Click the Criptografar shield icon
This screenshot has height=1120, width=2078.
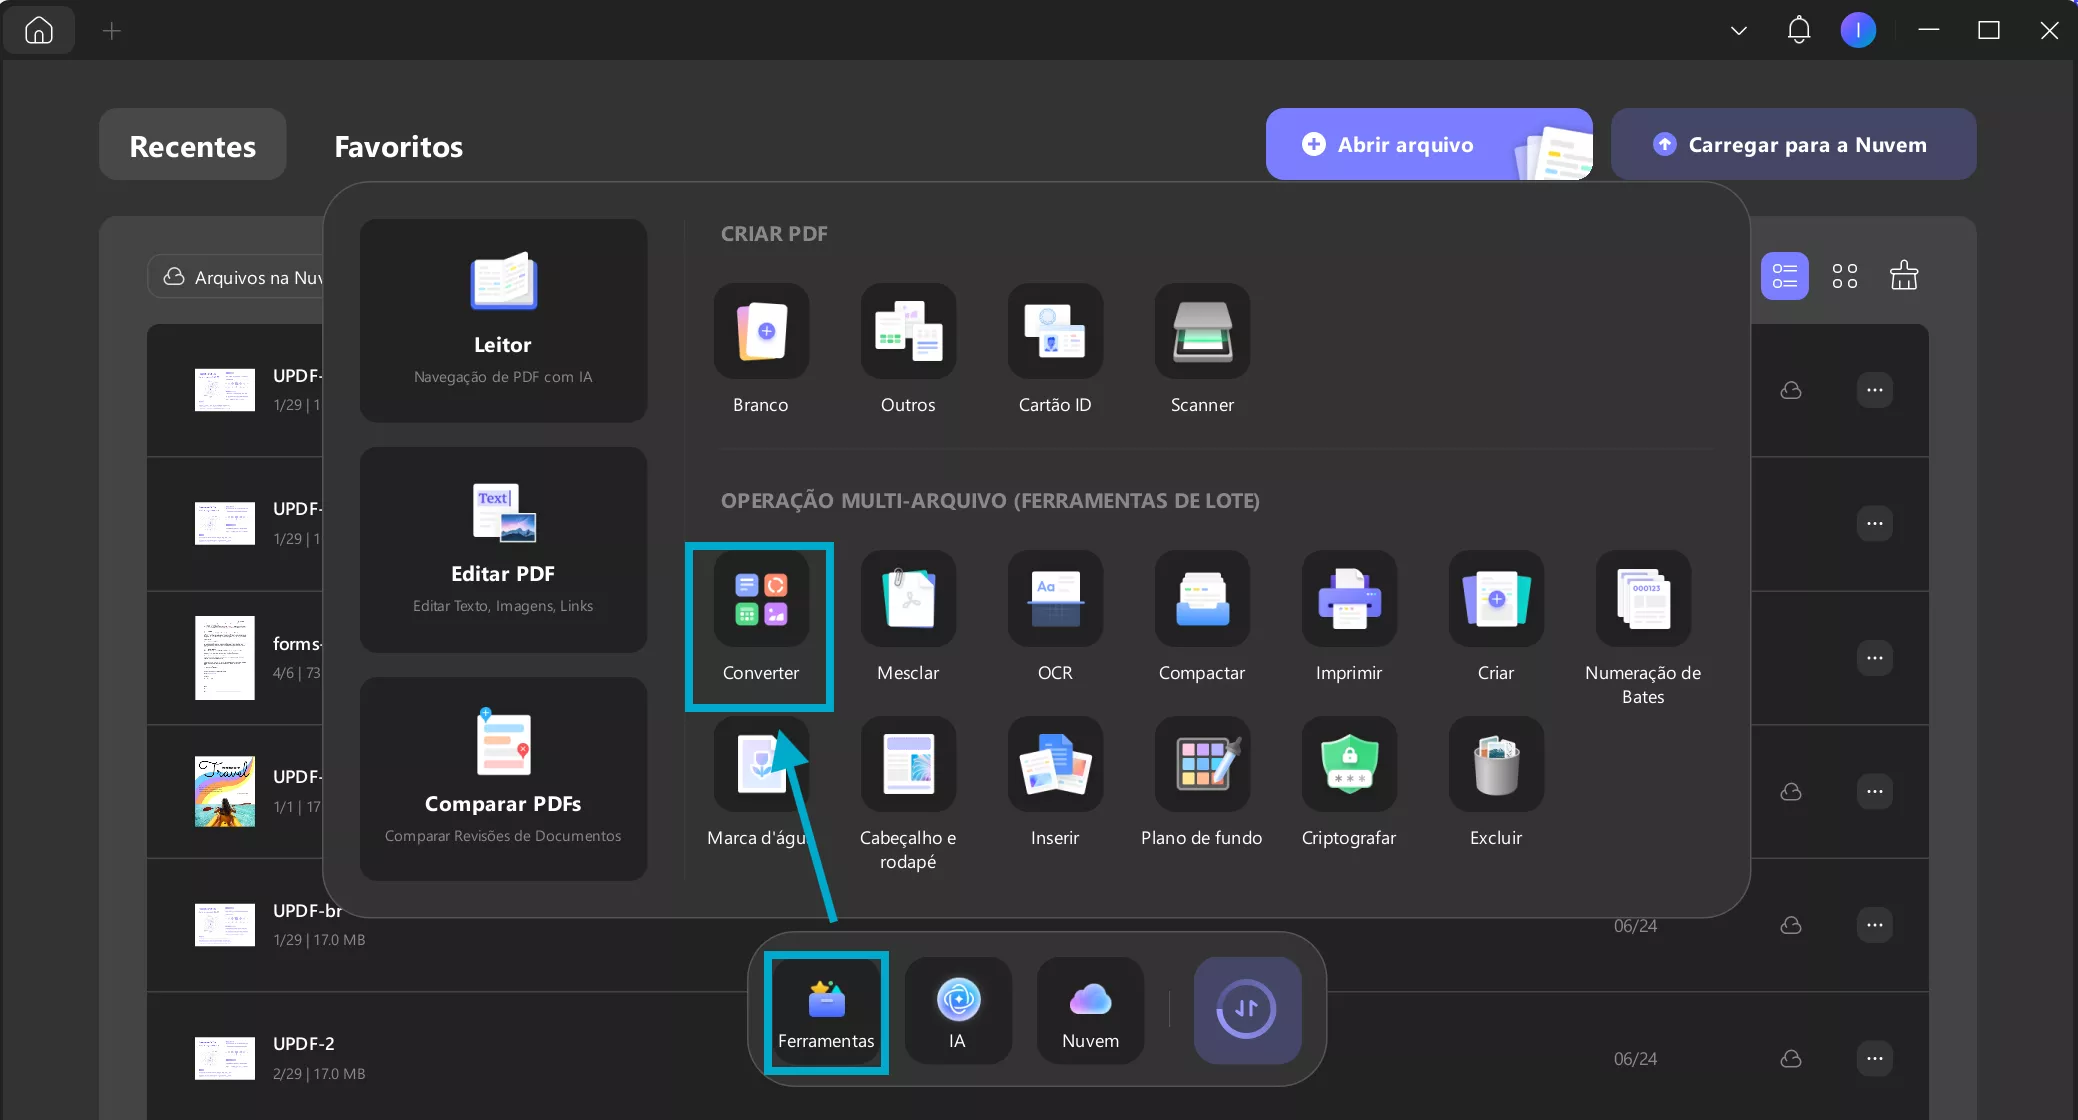(1348, 765)
